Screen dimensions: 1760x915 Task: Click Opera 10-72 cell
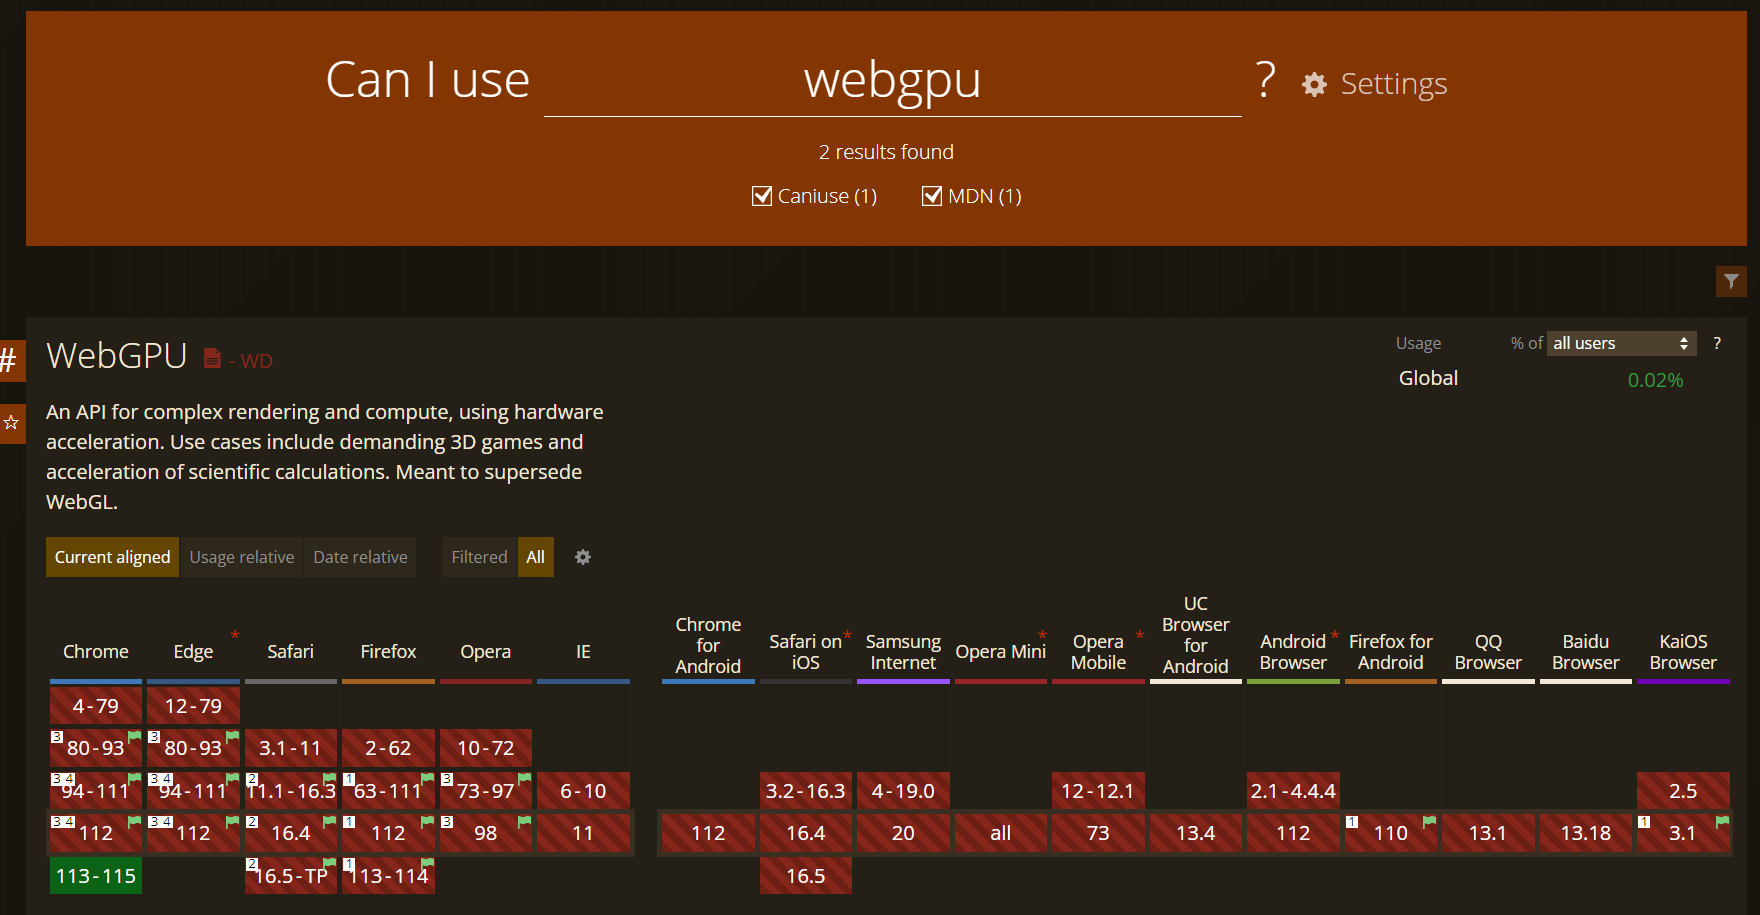tap(486, 748)
